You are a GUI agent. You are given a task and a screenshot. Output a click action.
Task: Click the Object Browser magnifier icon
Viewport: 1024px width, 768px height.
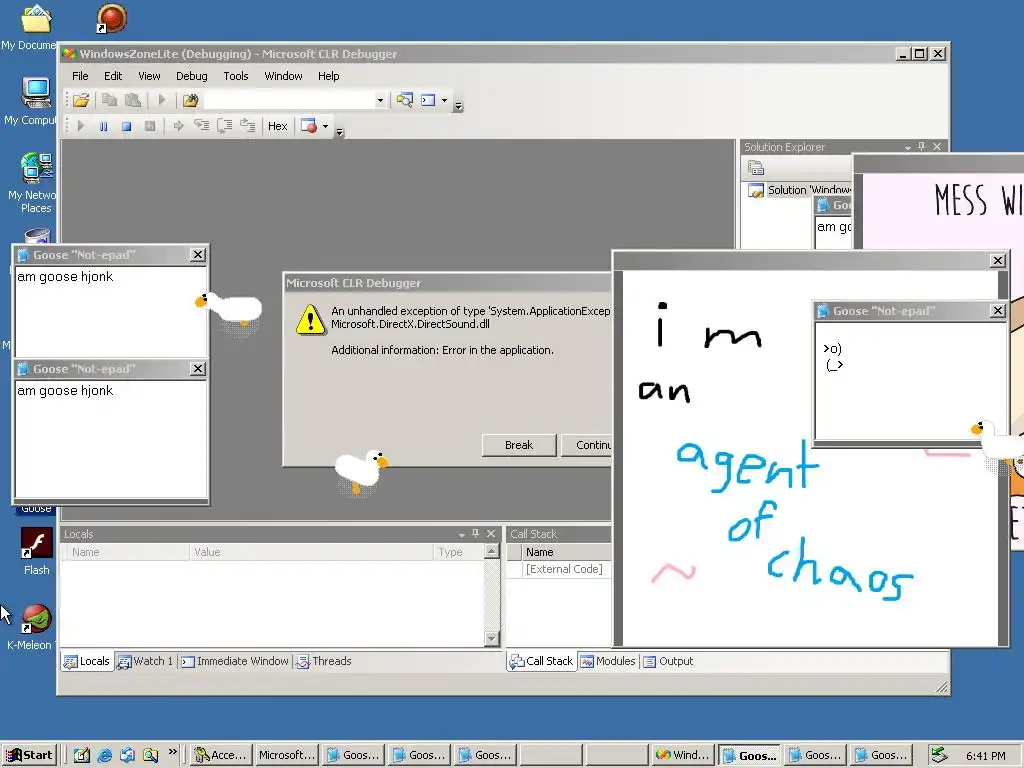pos(405,100)
